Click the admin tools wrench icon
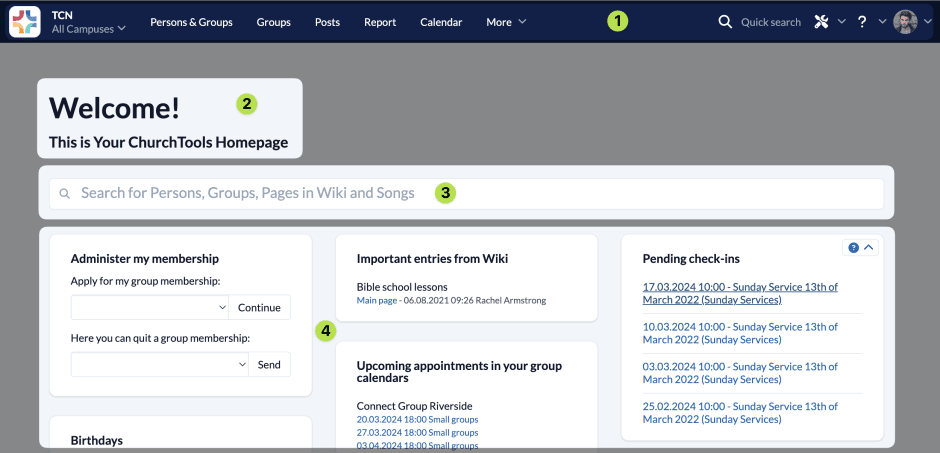 click(x=822, y=22)
